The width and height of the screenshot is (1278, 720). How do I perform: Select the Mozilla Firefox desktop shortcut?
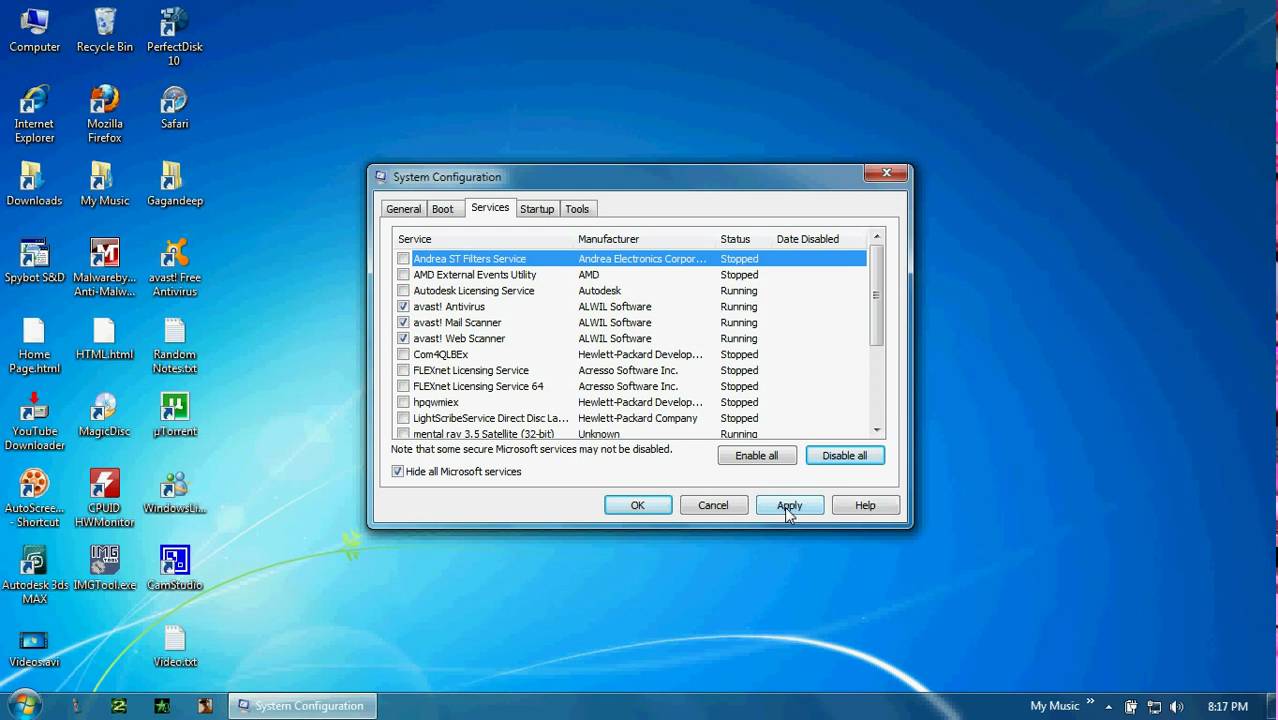[x=104, y=114]
